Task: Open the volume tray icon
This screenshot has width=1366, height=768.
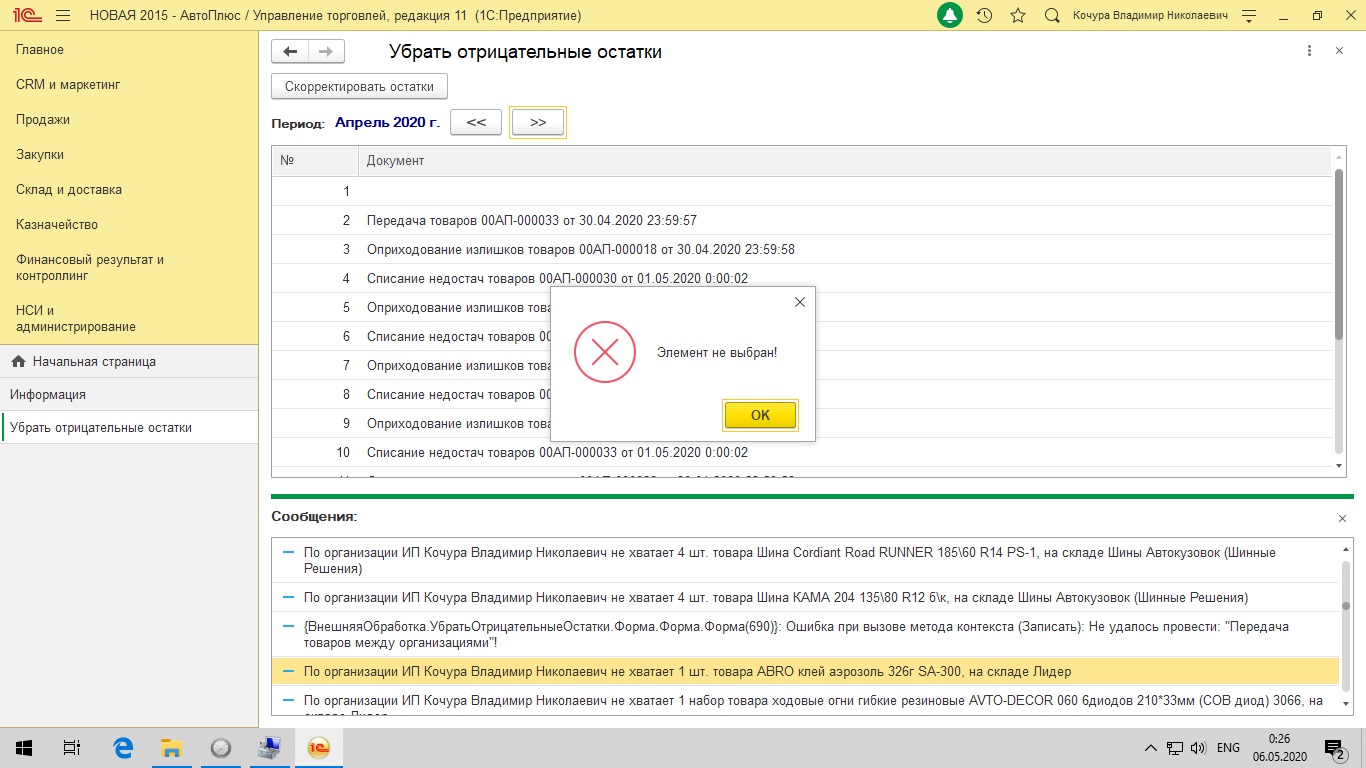Action: [x=1198, y=747]
